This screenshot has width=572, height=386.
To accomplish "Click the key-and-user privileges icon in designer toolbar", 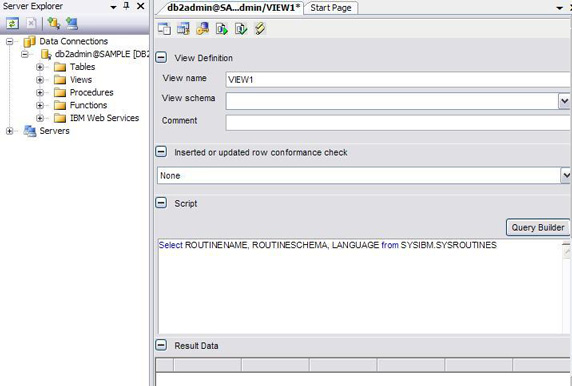I will coord(202,29).
